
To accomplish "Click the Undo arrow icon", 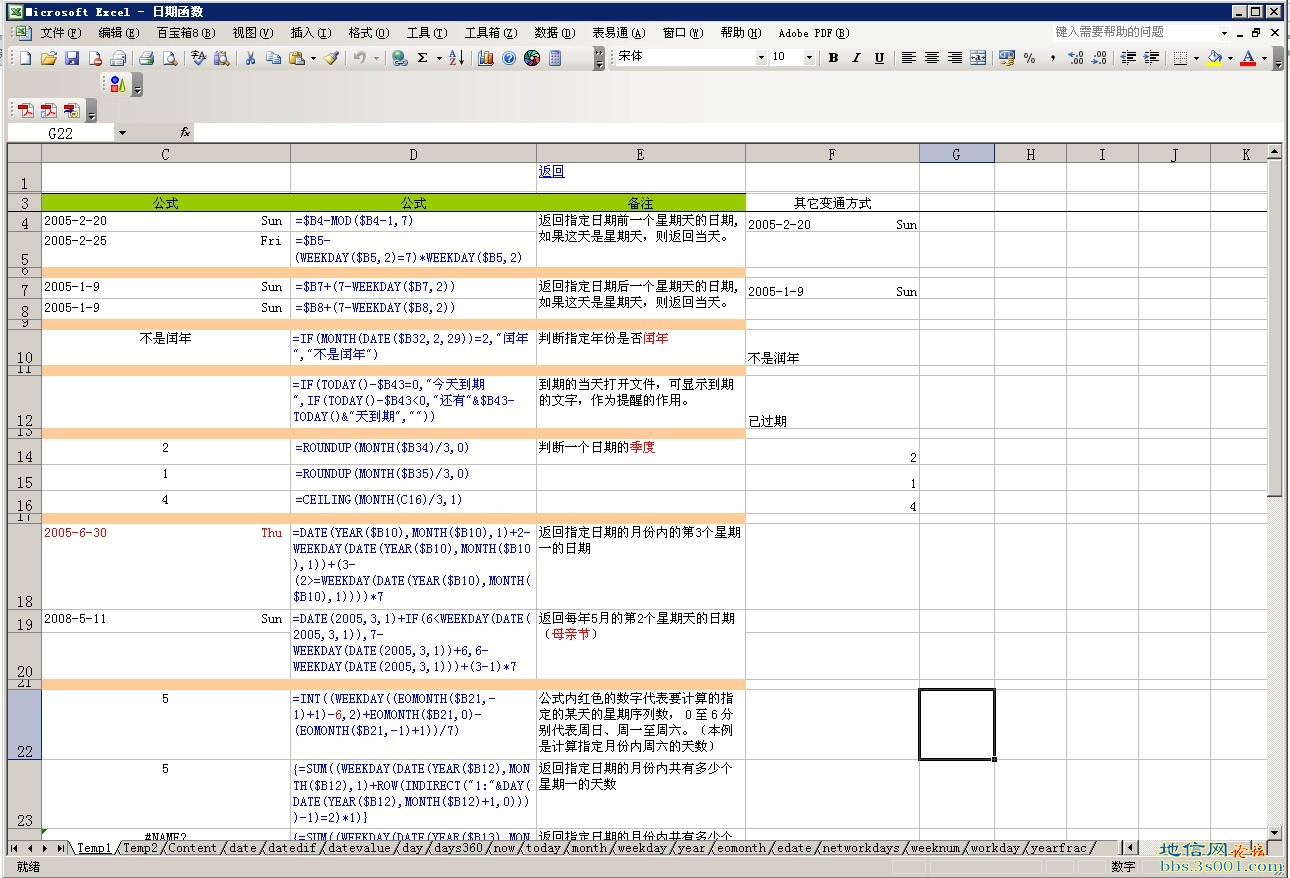I will 360,58.
